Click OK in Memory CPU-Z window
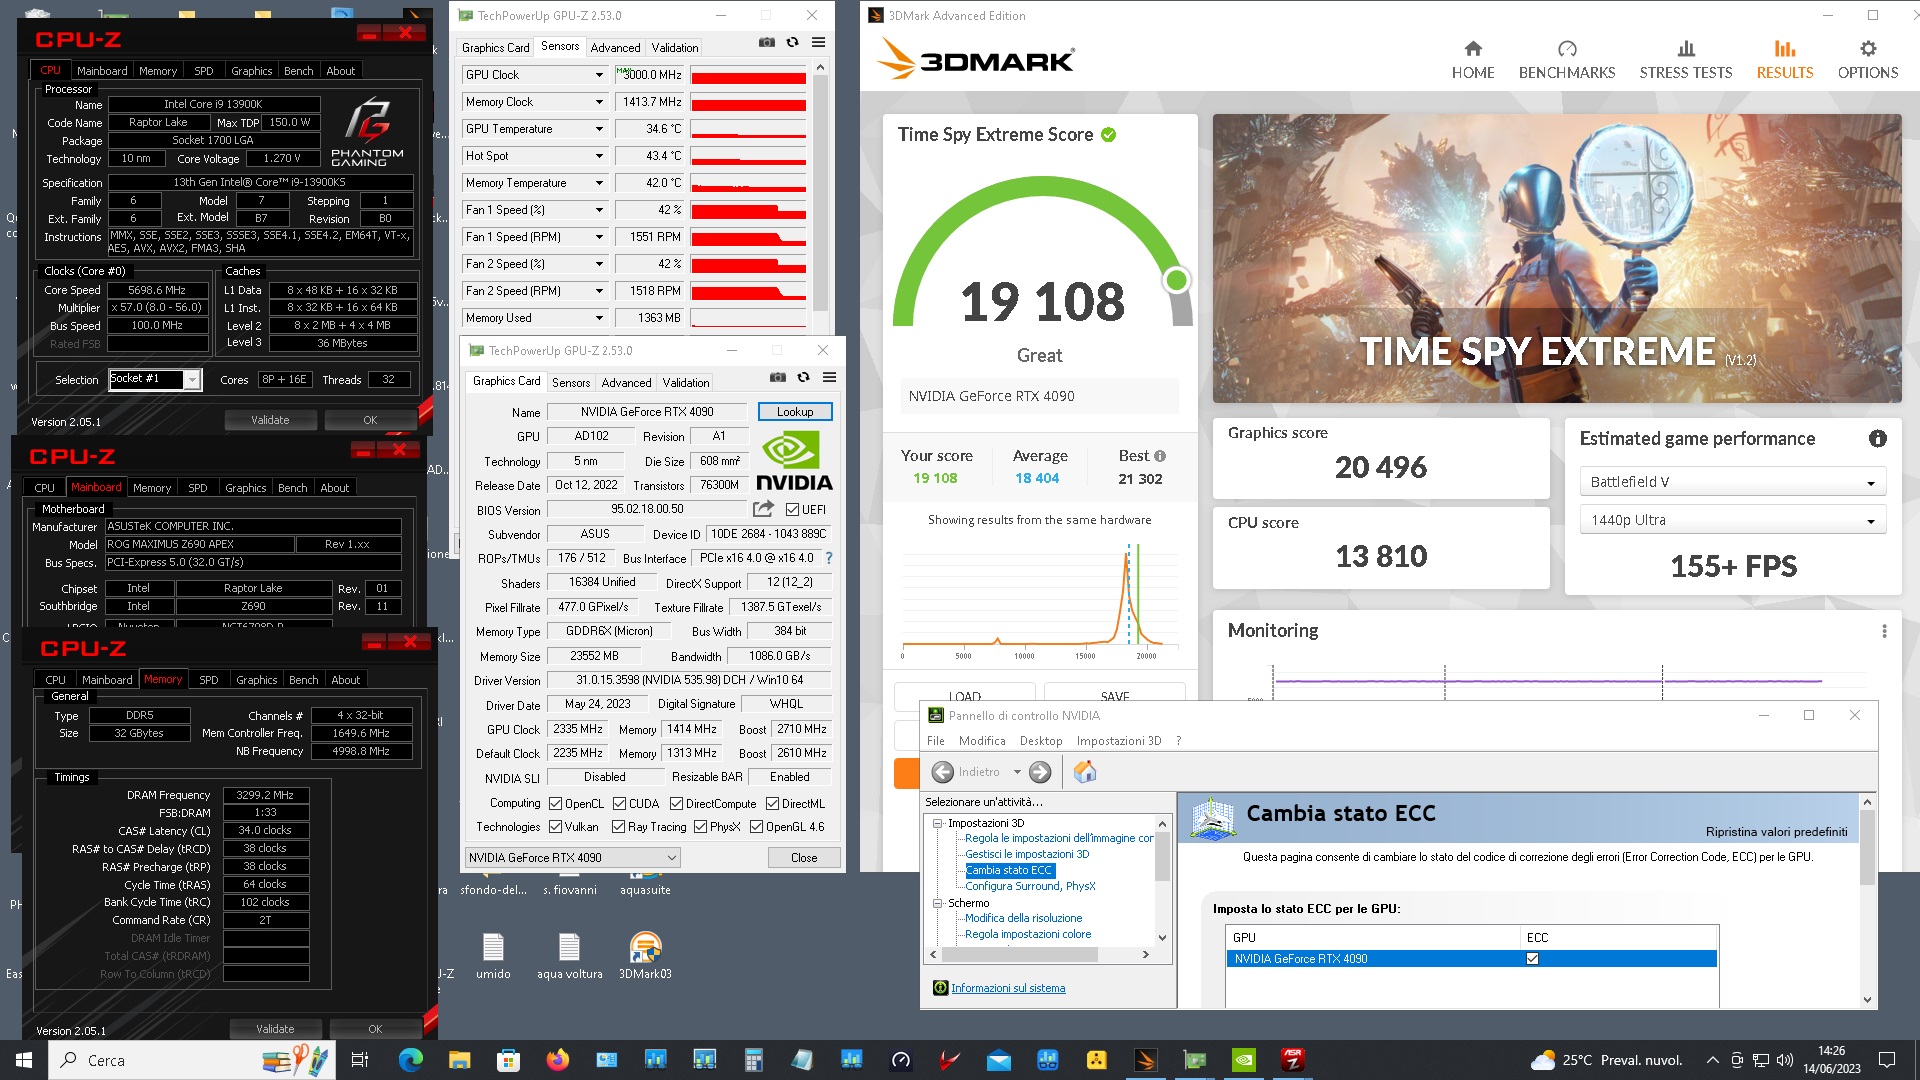The image size is (1920, 1080). 375,1029
